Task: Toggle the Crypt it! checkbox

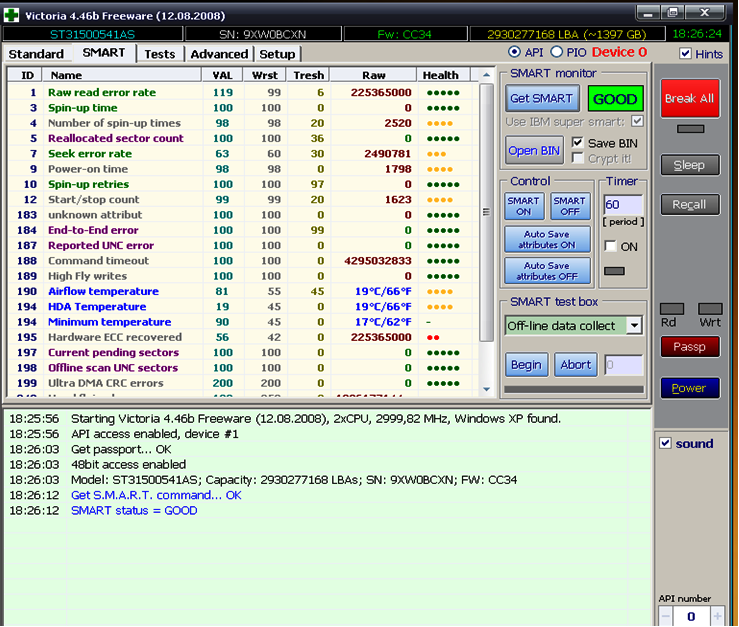Action: click(577, 158)
